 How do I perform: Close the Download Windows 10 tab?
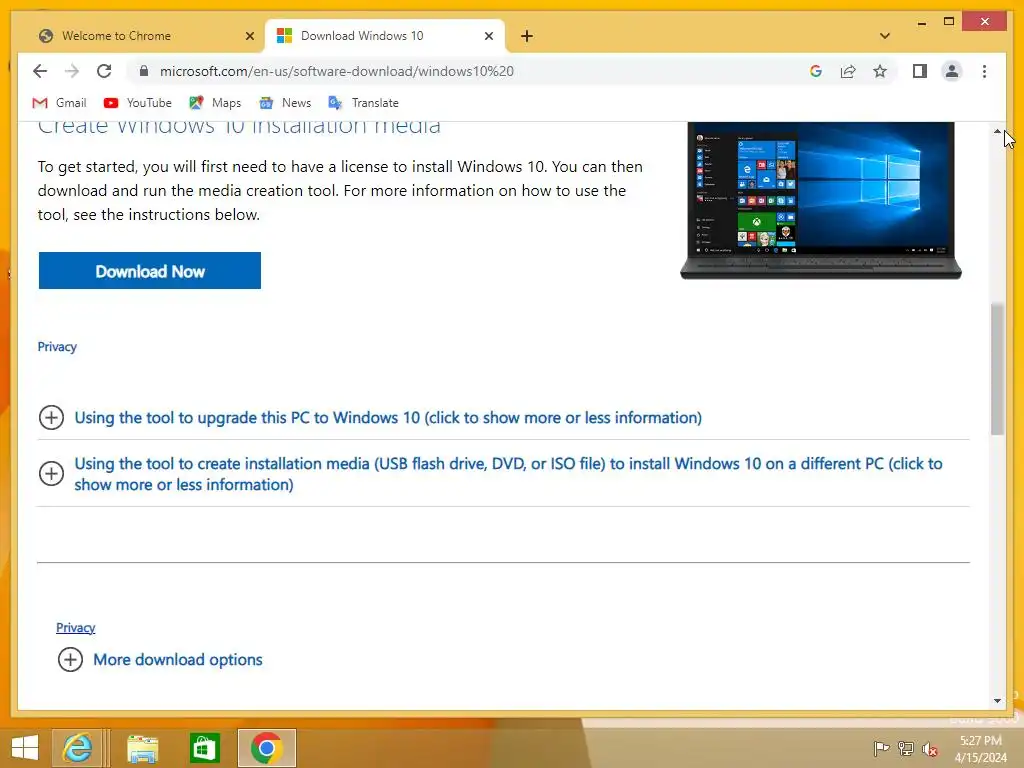(488, 36)
